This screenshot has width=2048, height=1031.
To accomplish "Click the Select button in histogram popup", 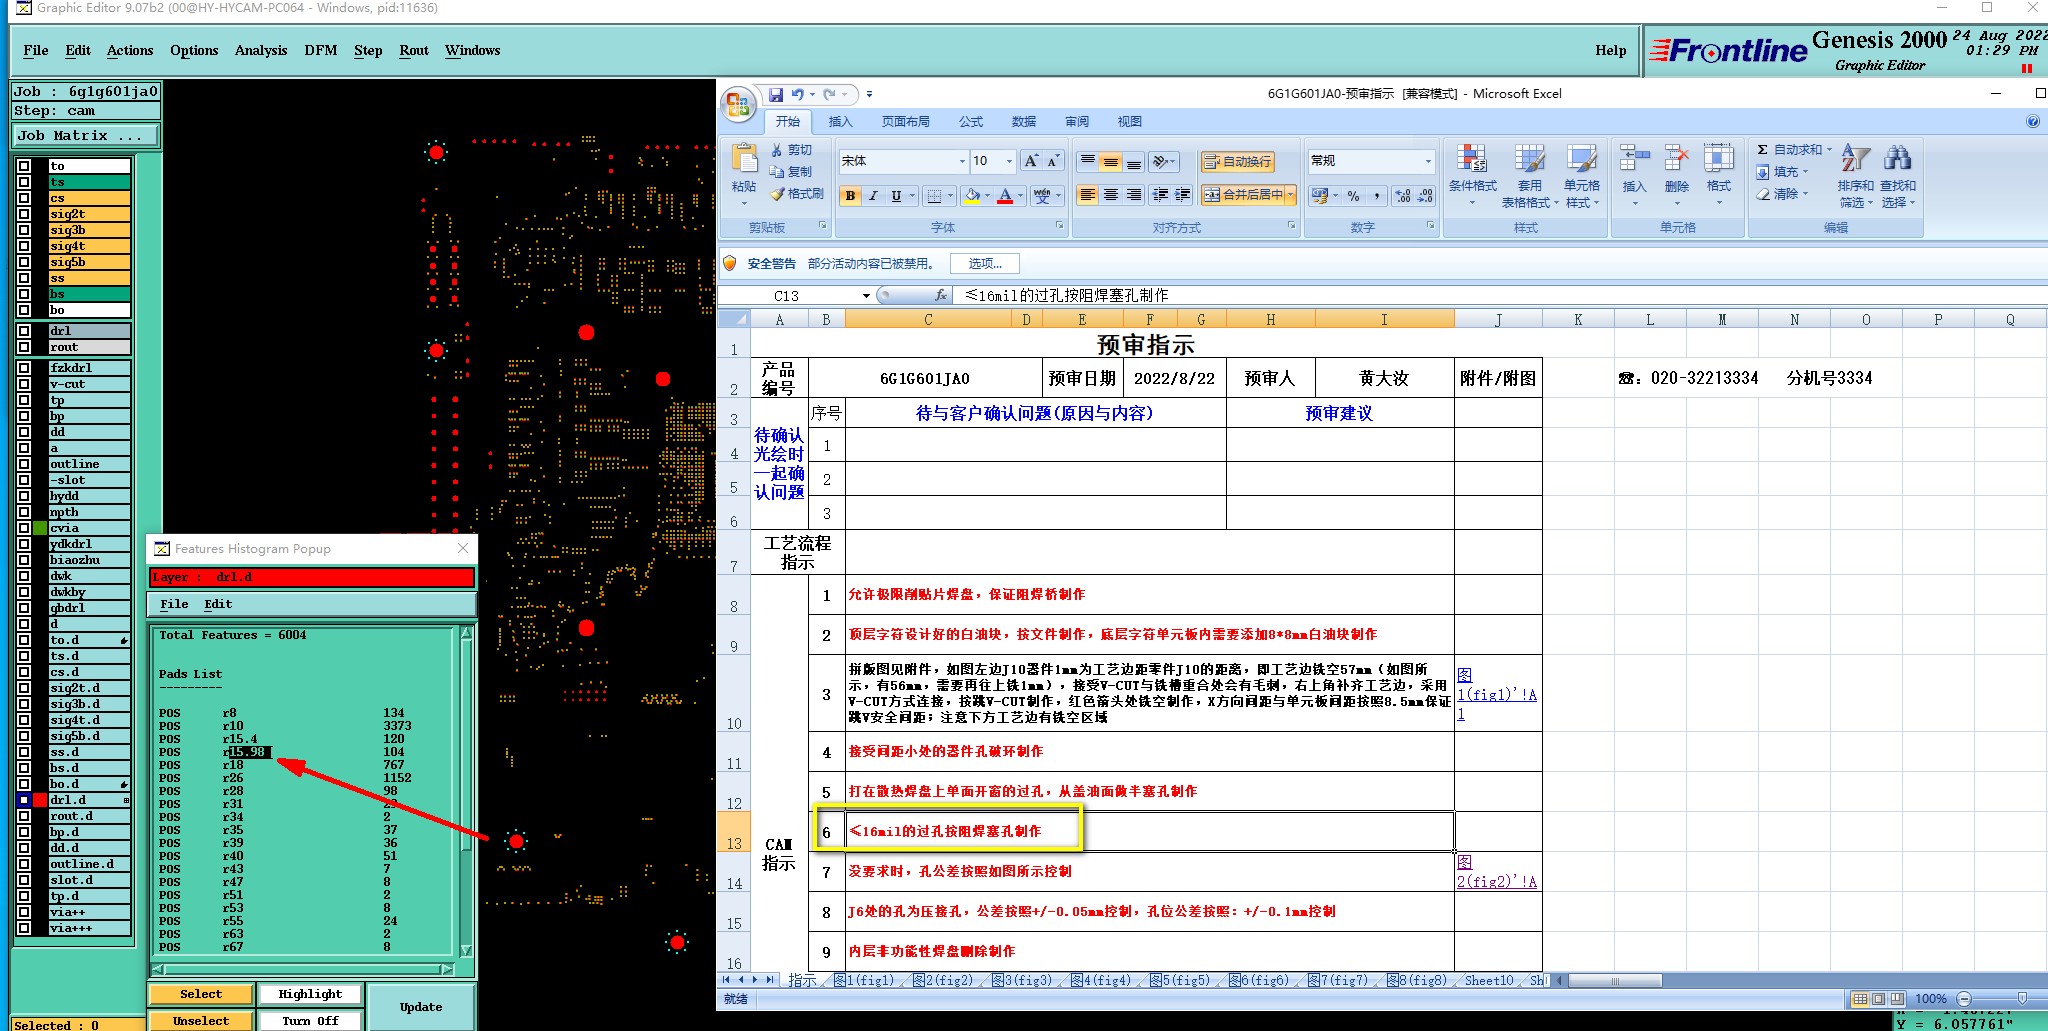I will 201,994.
